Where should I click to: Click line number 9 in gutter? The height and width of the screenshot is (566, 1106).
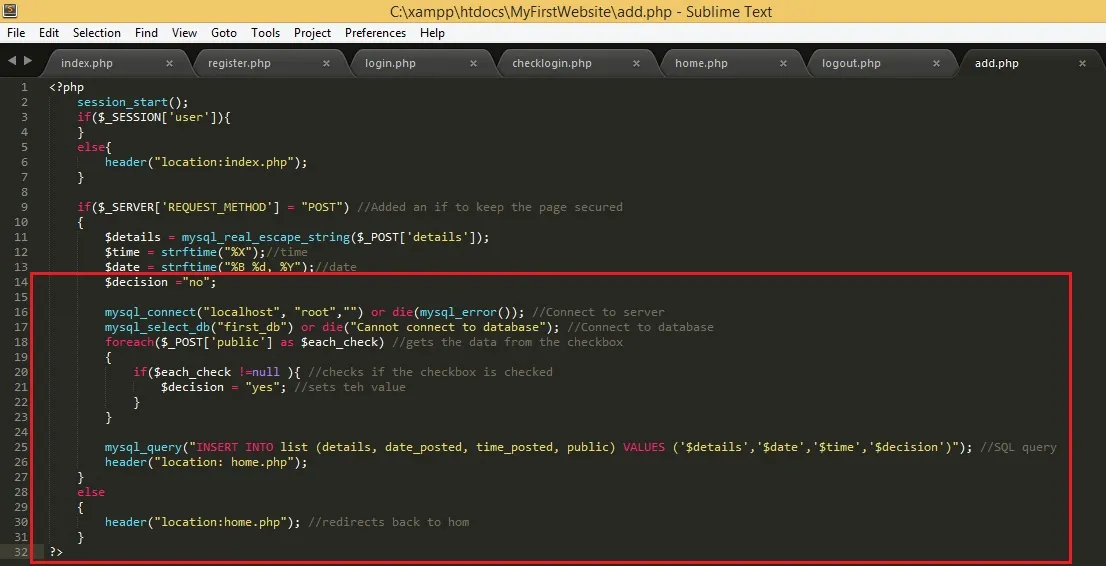coord(25,207)
